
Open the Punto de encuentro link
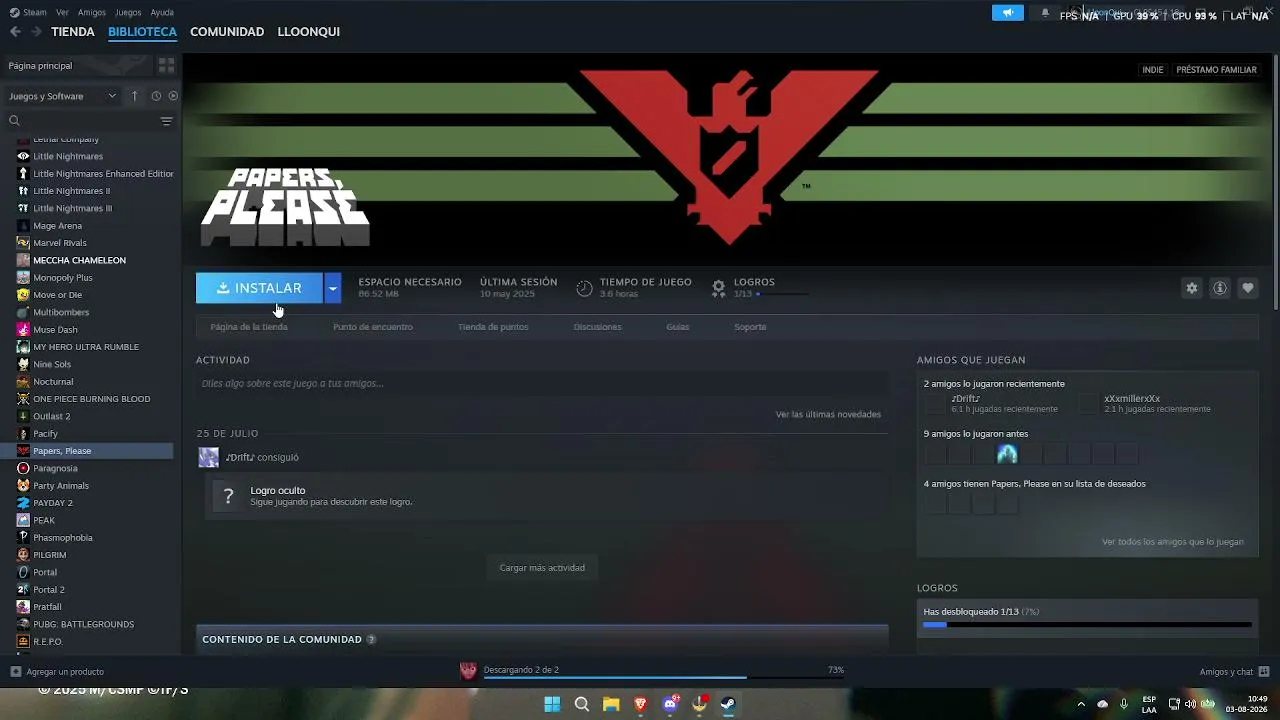pos(373,327)
